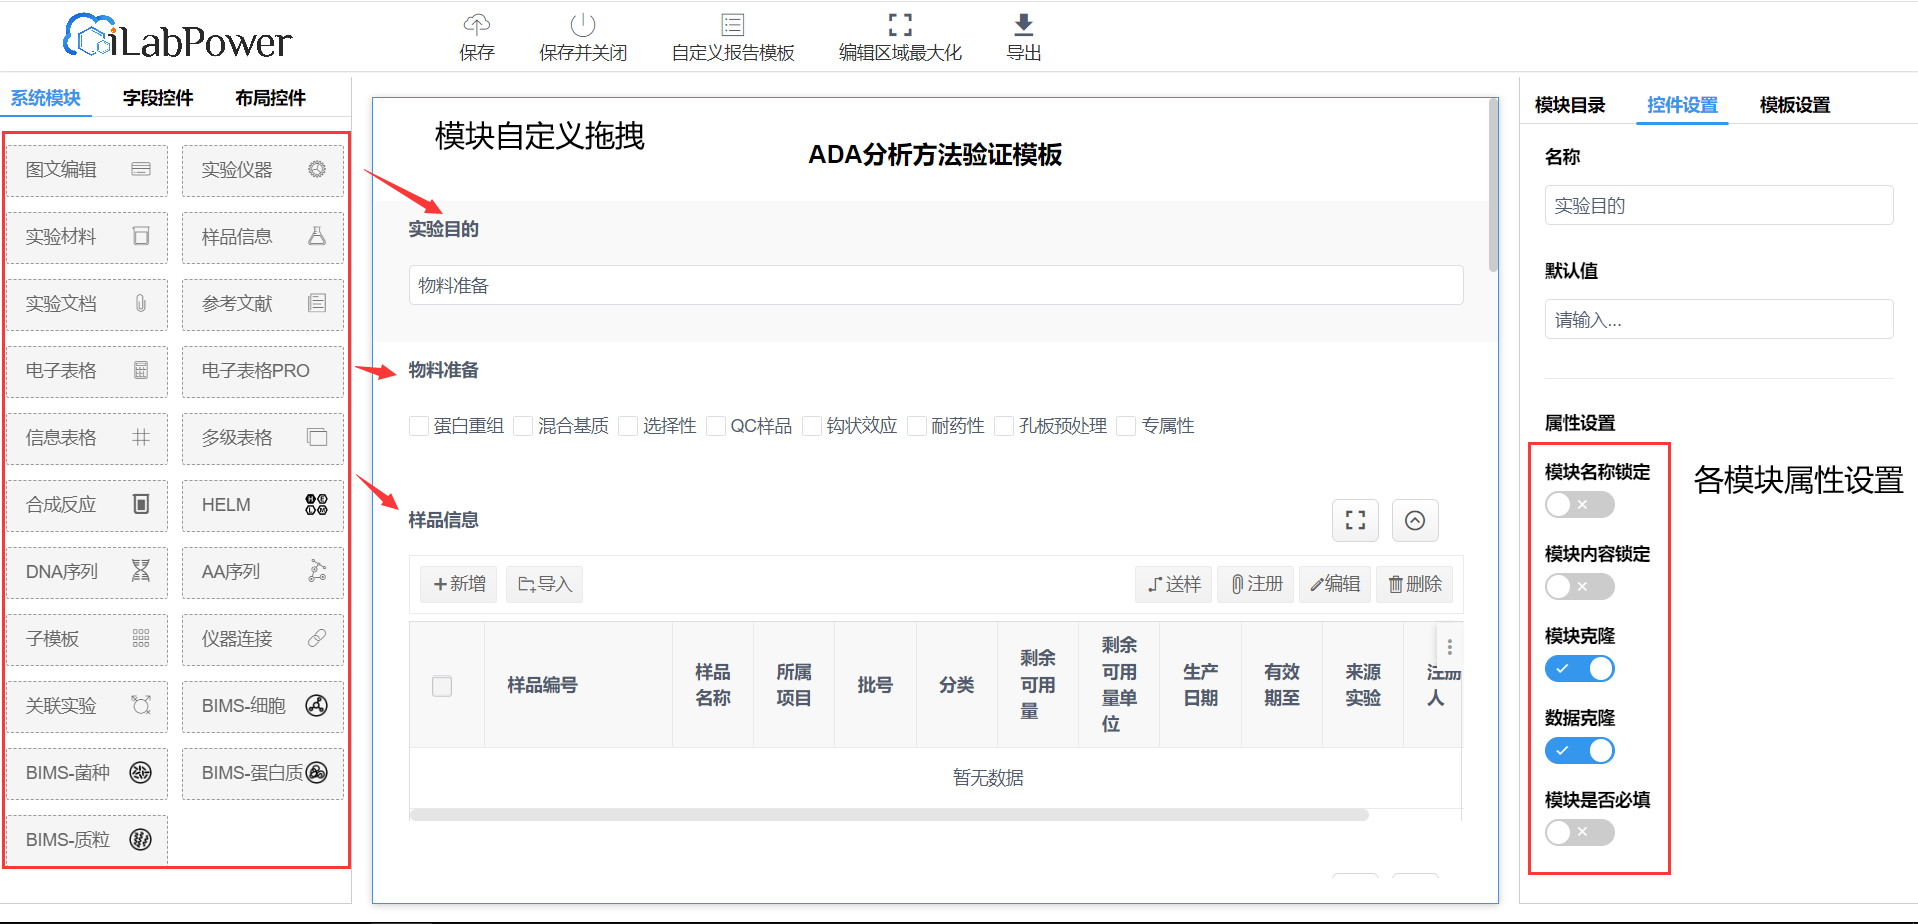This screenshot has height=924, width=1918.
Task: Select the 信息表格 module
Action: 88,438
